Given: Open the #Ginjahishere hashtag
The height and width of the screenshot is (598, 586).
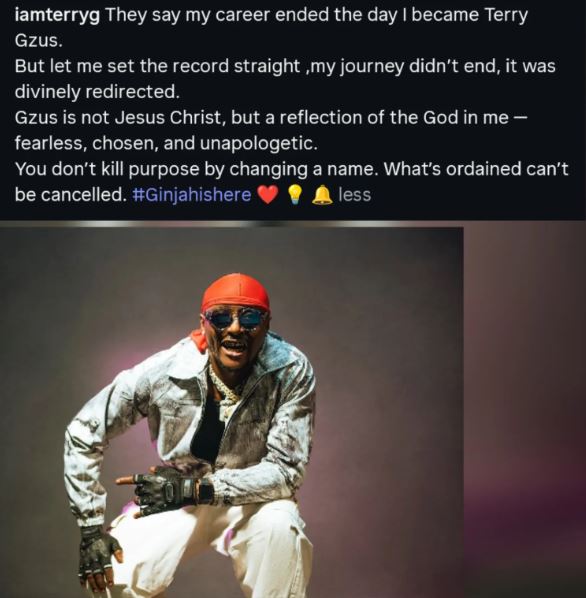Looking at the screenshot, I should click(x=191, y=195).
